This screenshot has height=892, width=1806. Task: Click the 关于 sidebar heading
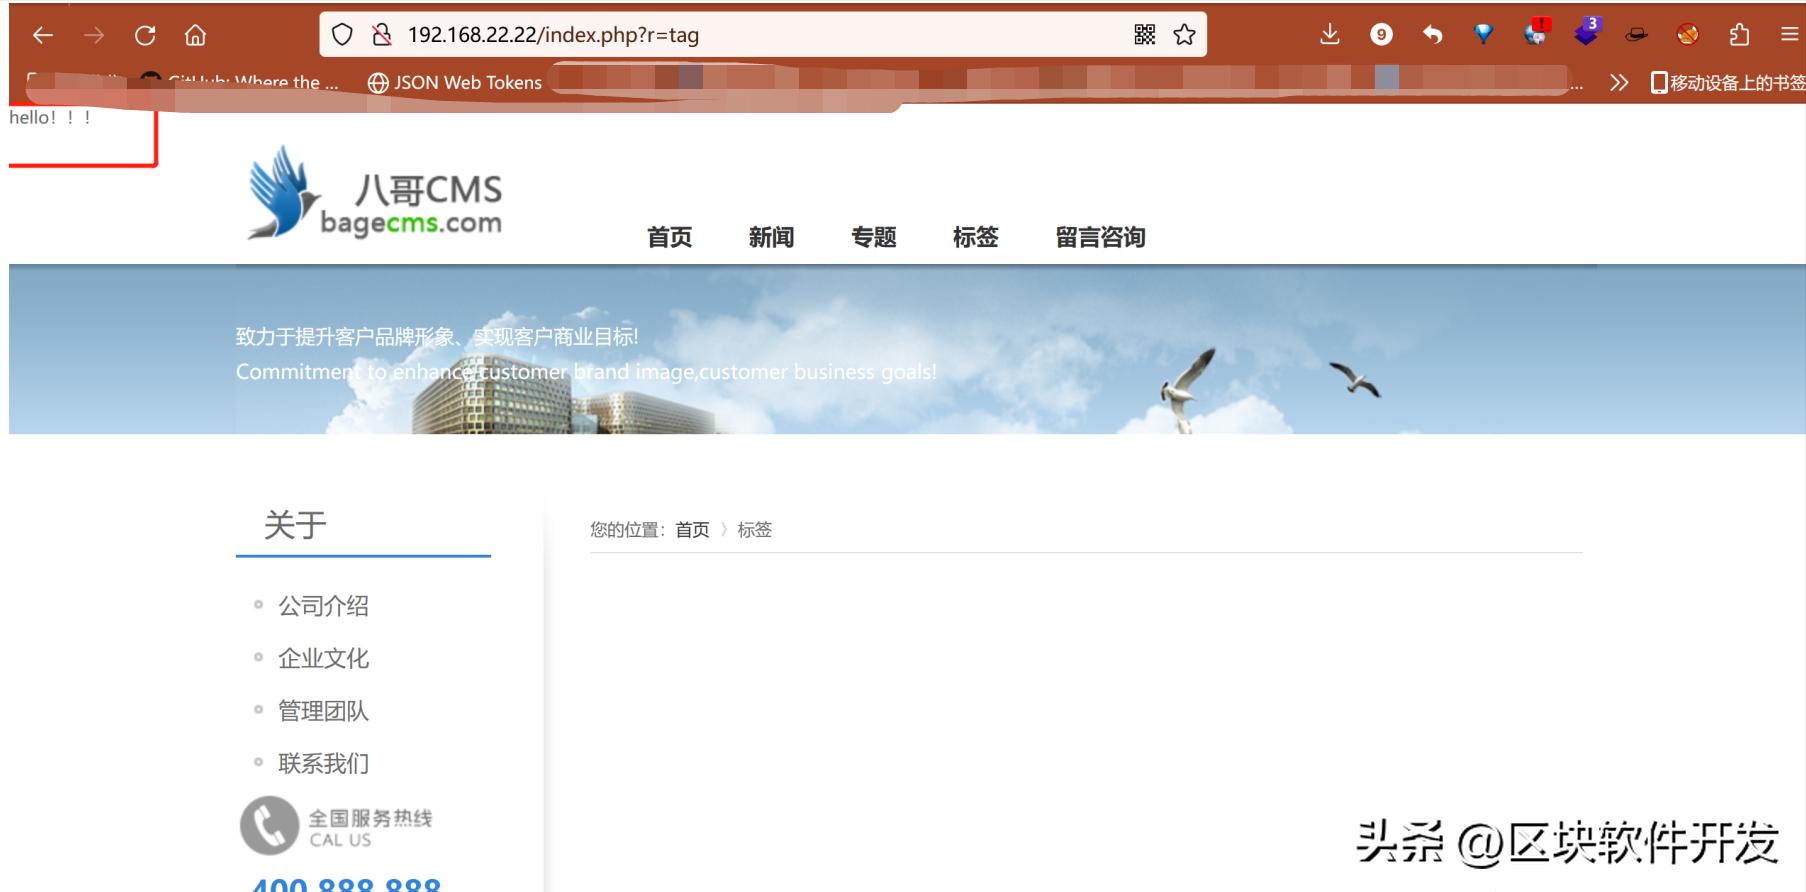click(295, 525)
